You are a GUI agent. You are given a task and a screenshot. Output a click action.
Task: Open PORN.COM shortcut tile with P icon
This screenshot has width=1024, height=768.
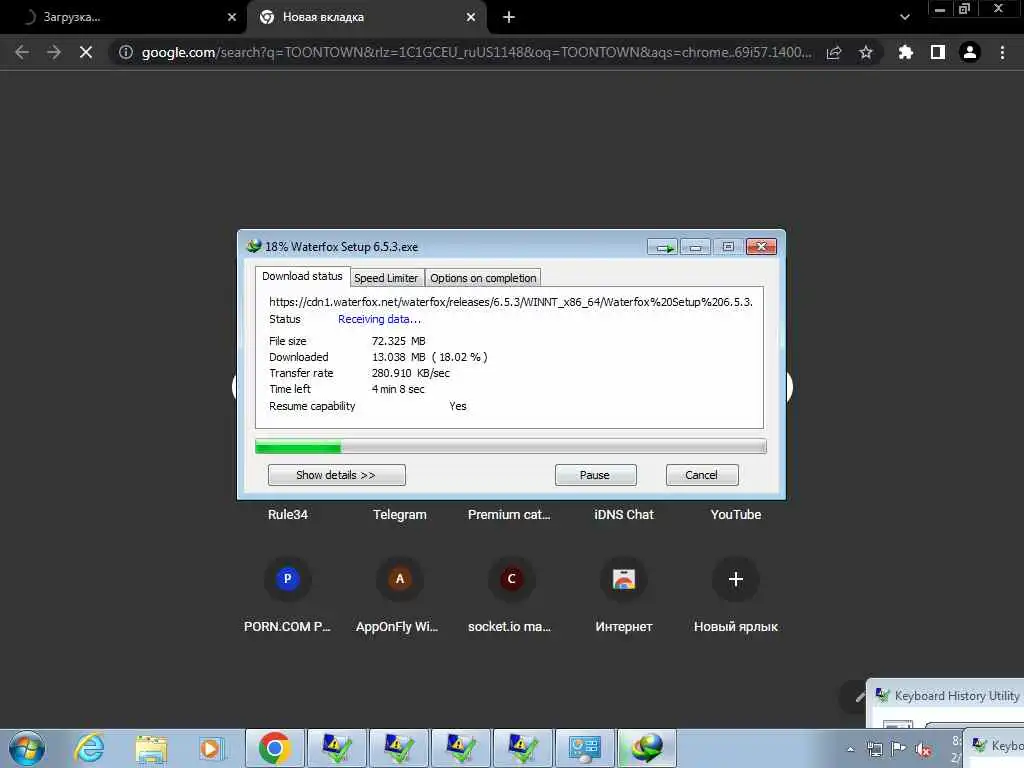tap(287, 579)
